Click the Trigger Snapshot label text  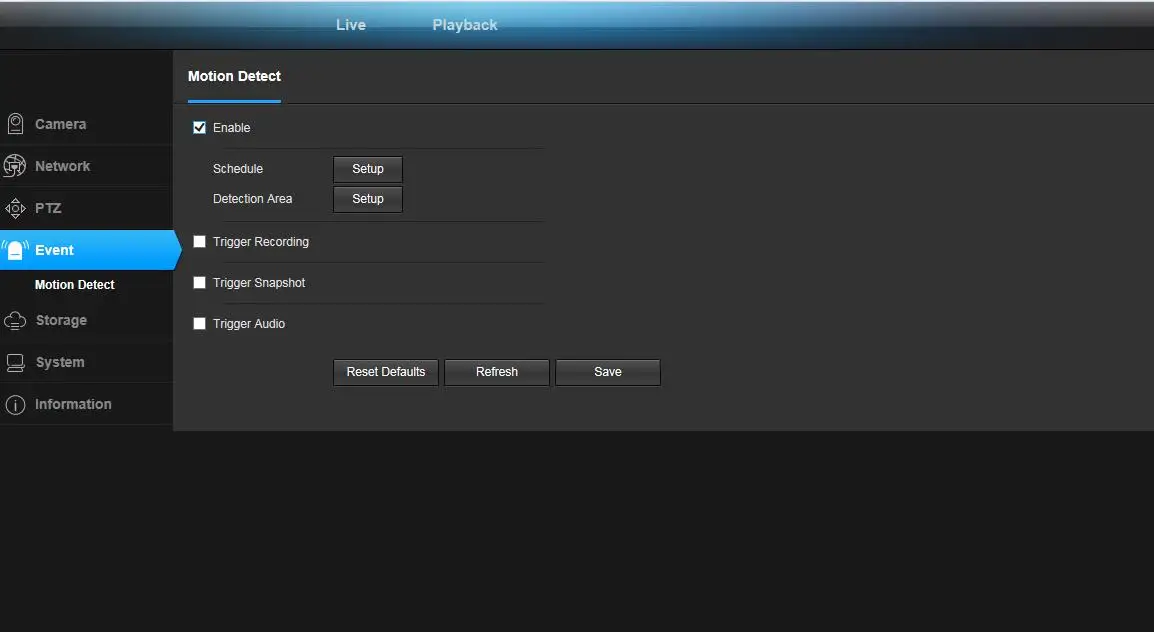click(258, 283)
